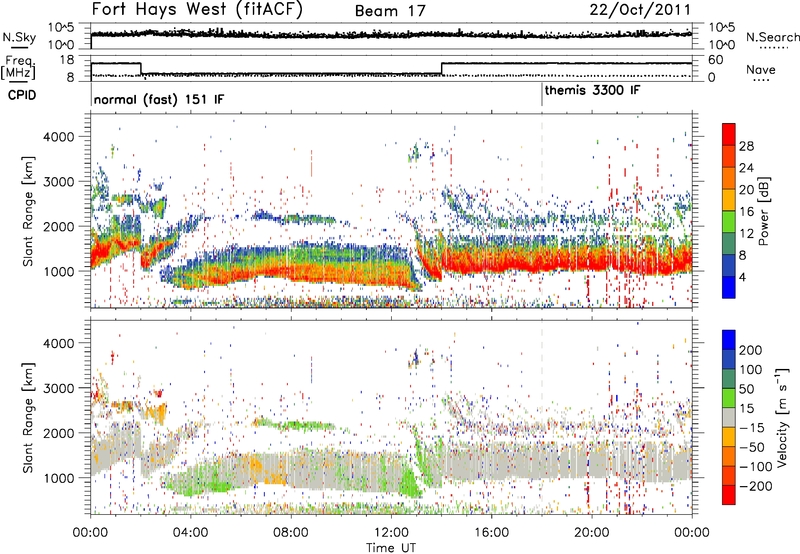800x554 pixels.
Task: Click the '60' Nave axis tick
Action: point(716,60)
